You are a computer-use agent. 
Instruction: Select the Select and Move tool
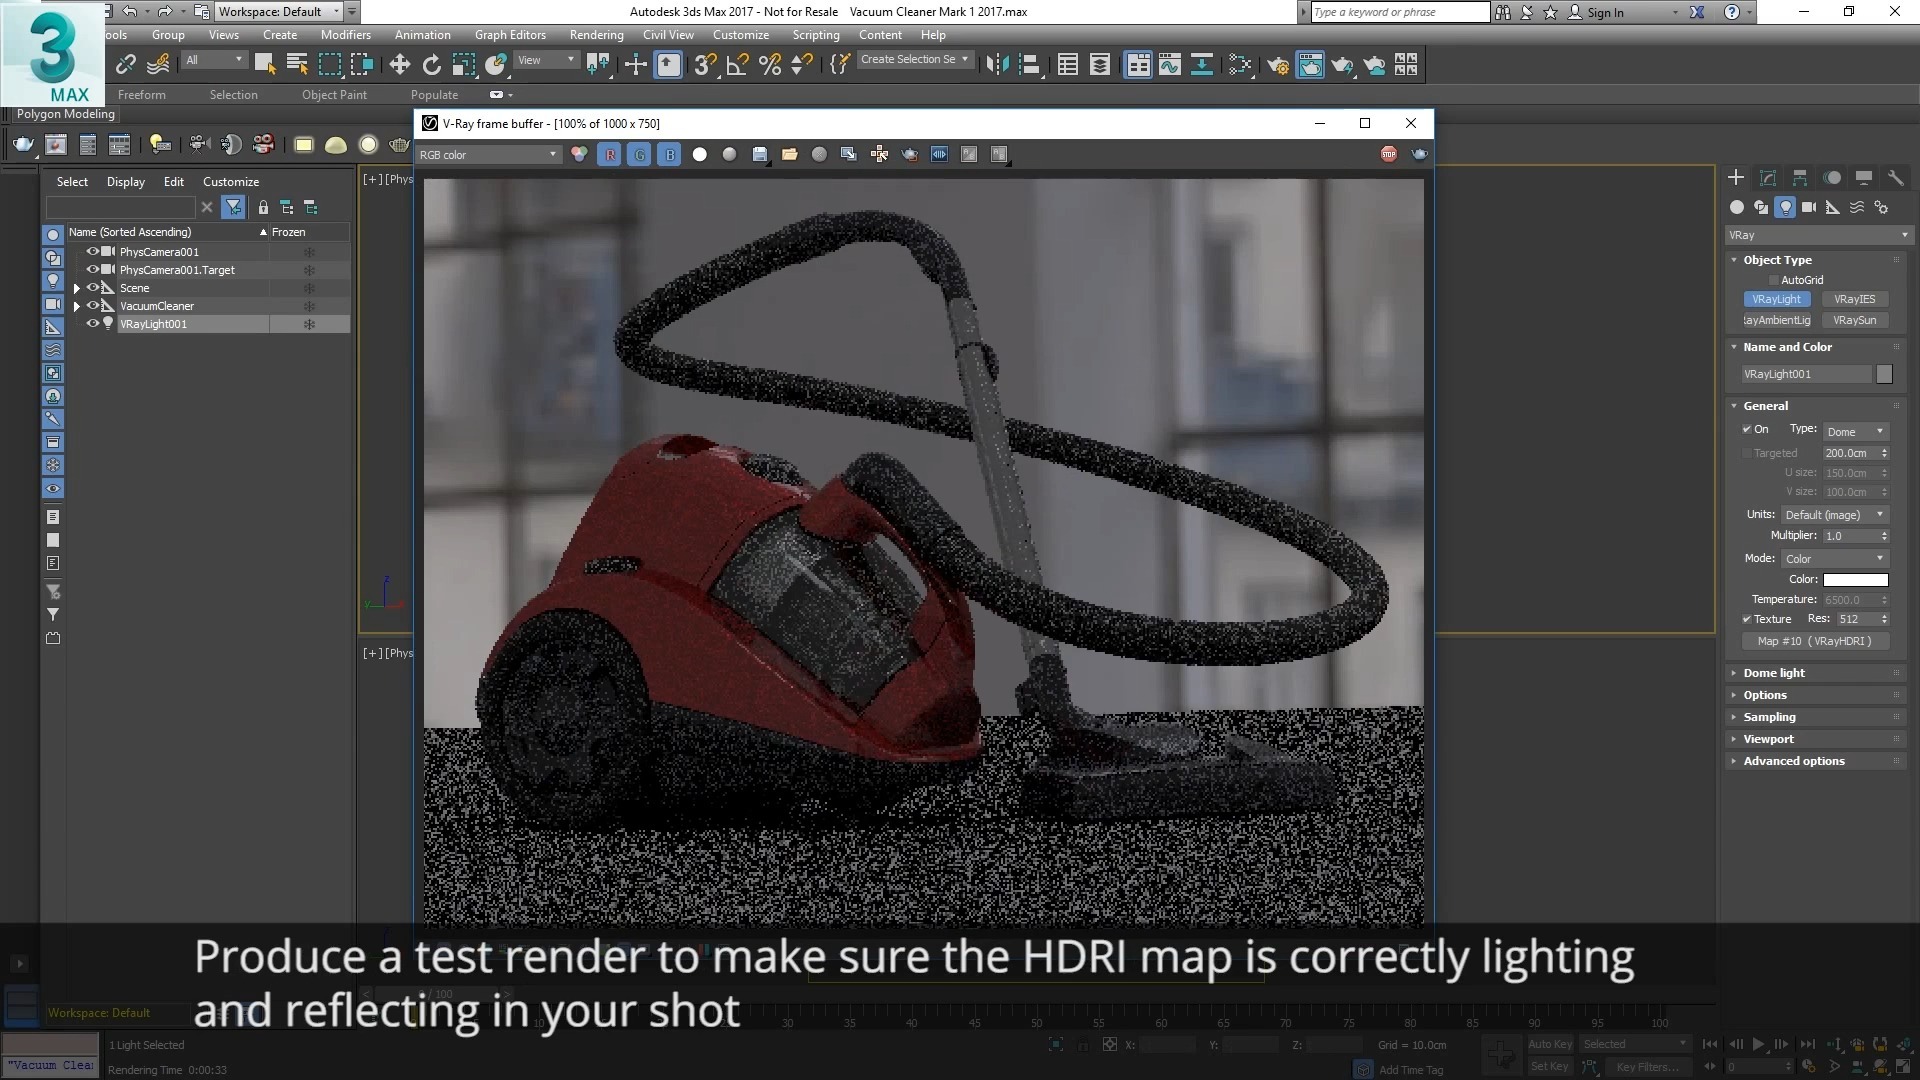(399, 64)
